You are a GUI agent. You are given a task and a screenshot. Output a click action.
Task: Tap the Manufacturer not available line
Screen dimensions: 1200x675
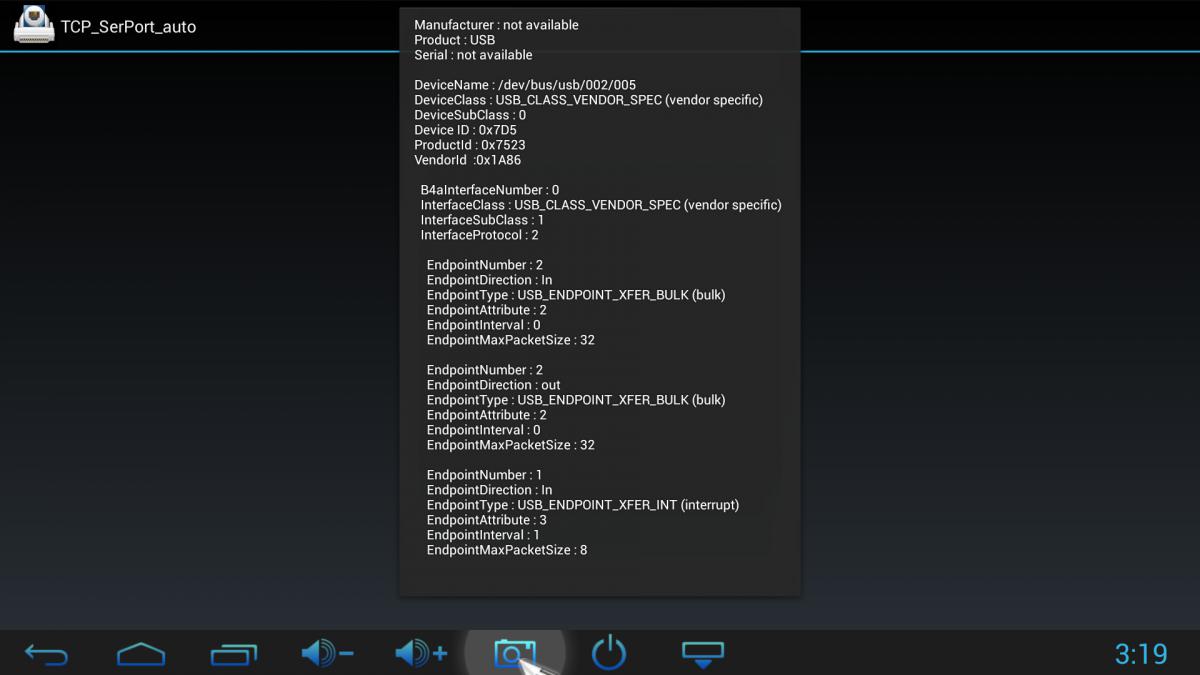point(496,25)
